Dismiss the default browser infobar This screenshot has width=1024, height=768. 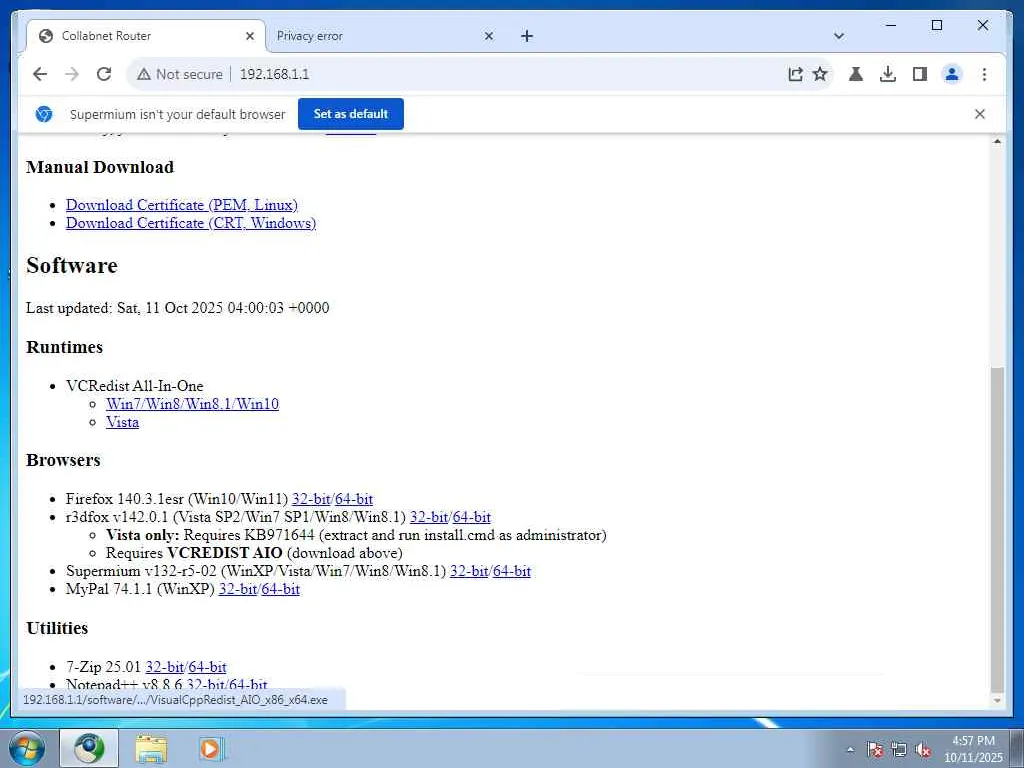pos(980,114)
